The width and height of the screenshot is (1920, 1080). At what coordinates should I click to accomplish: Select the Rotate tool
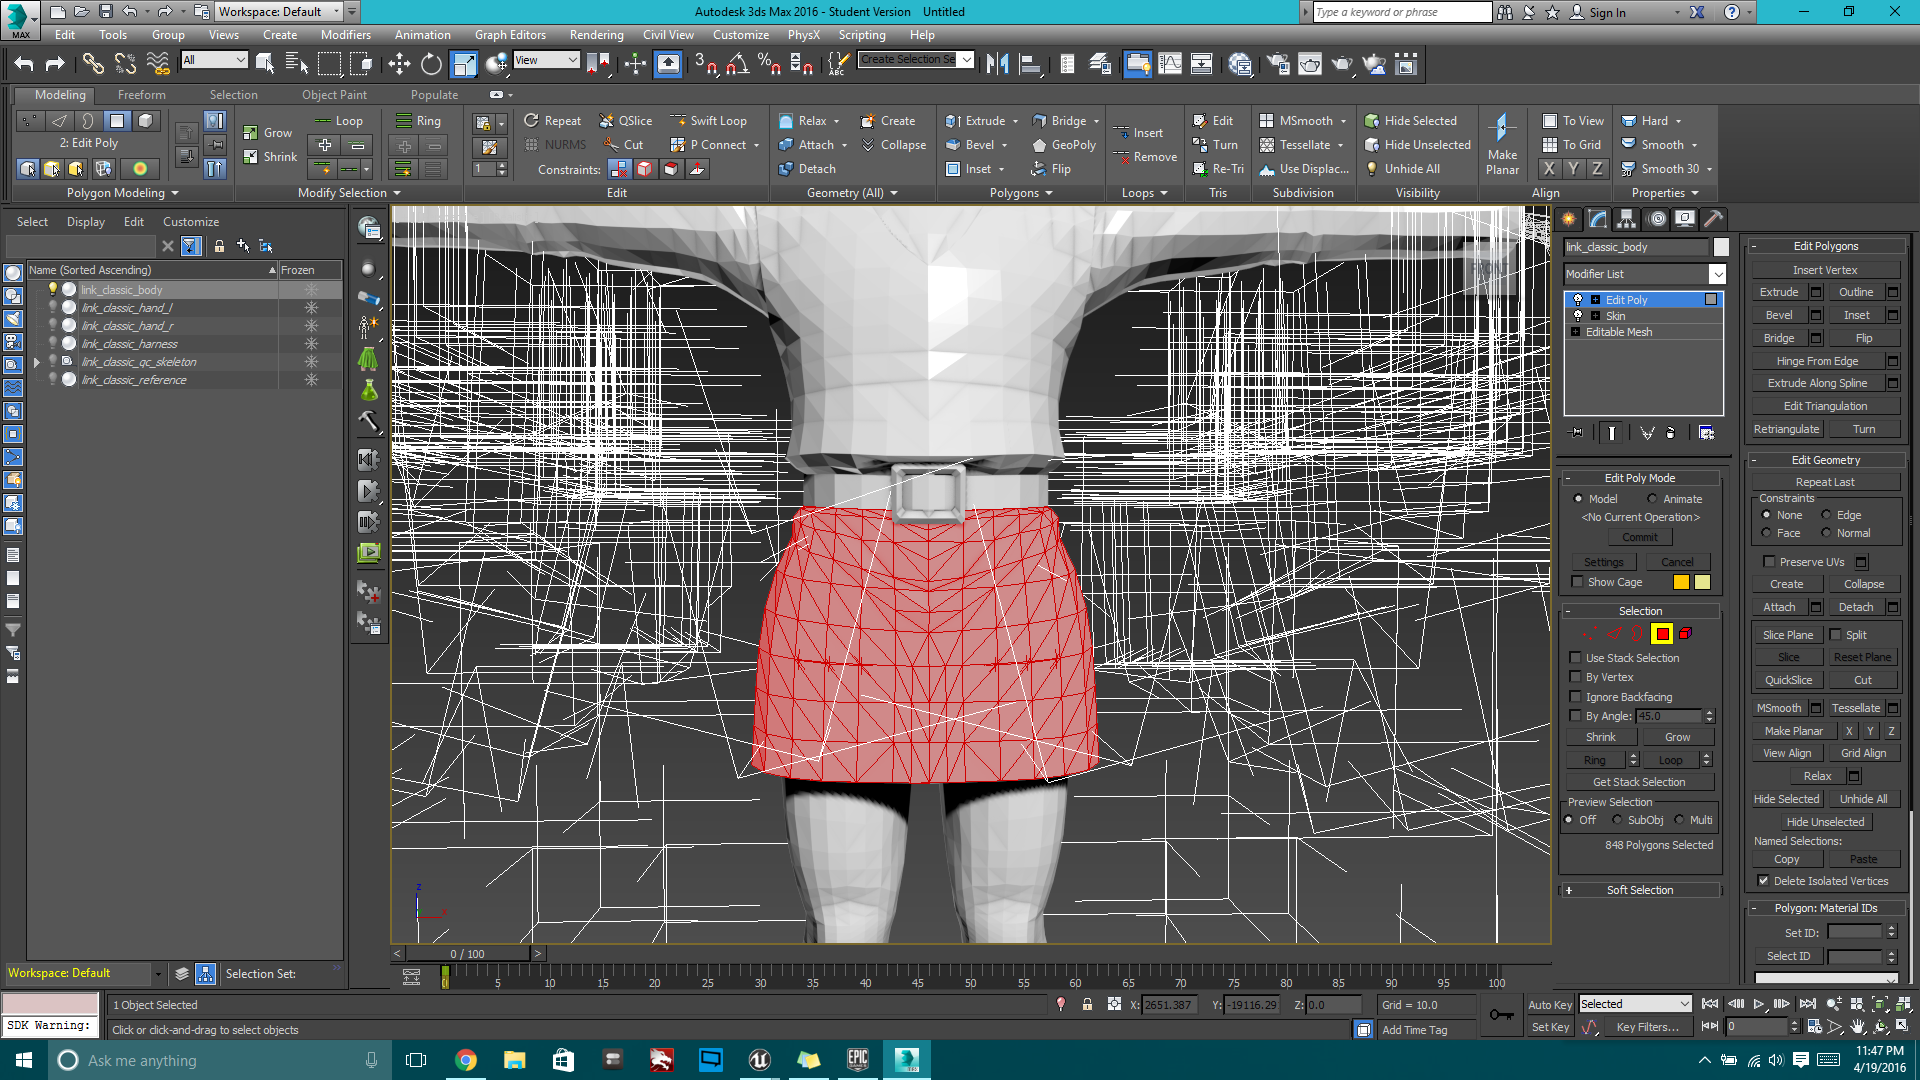430,63
